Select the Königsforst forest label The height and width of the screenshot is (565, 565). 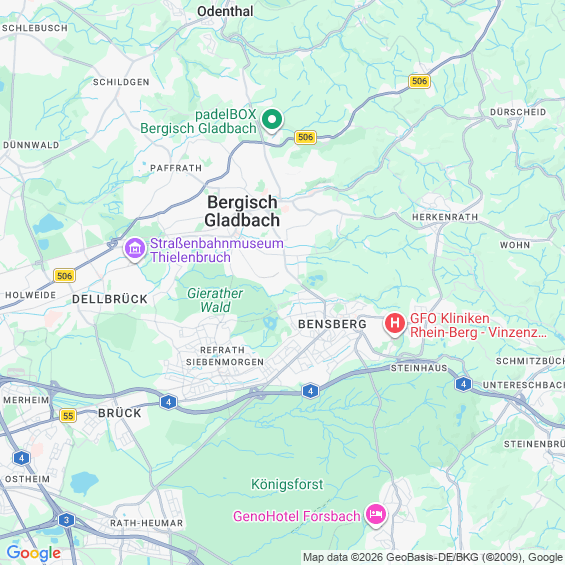pyautogui.click(x=287, y=485)
